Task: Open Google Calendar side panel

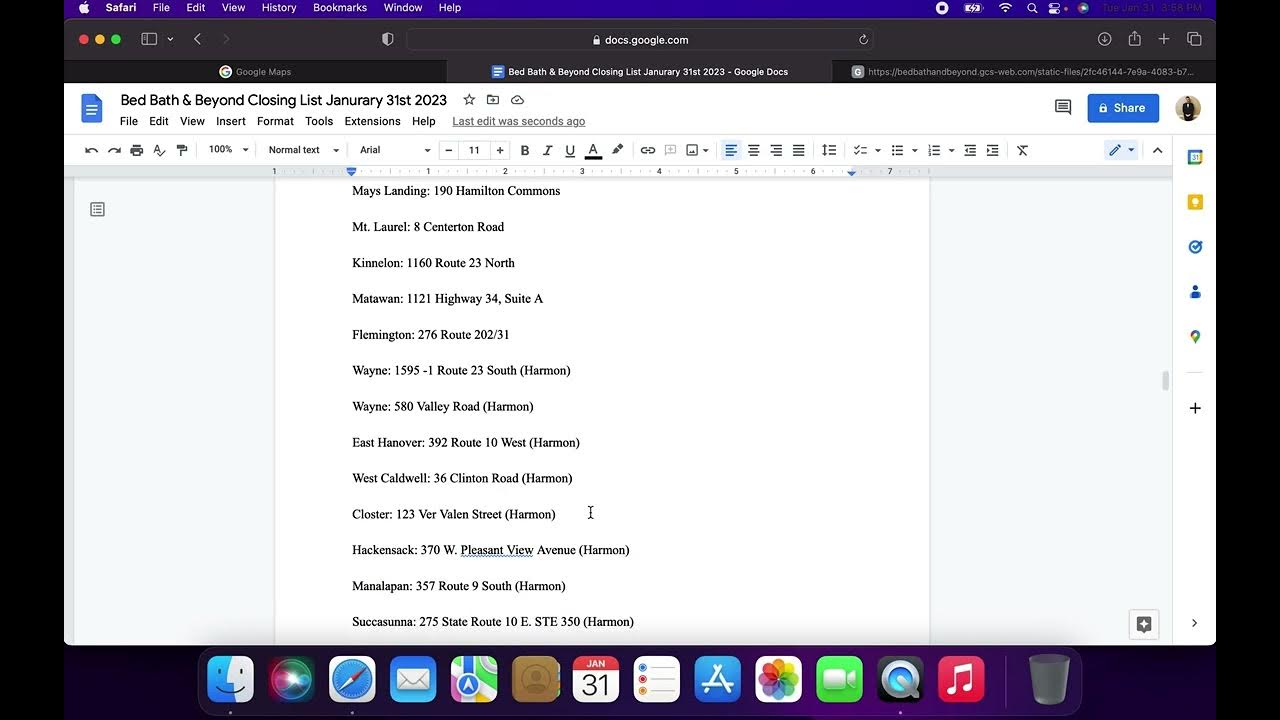Action: point(1195,157)
